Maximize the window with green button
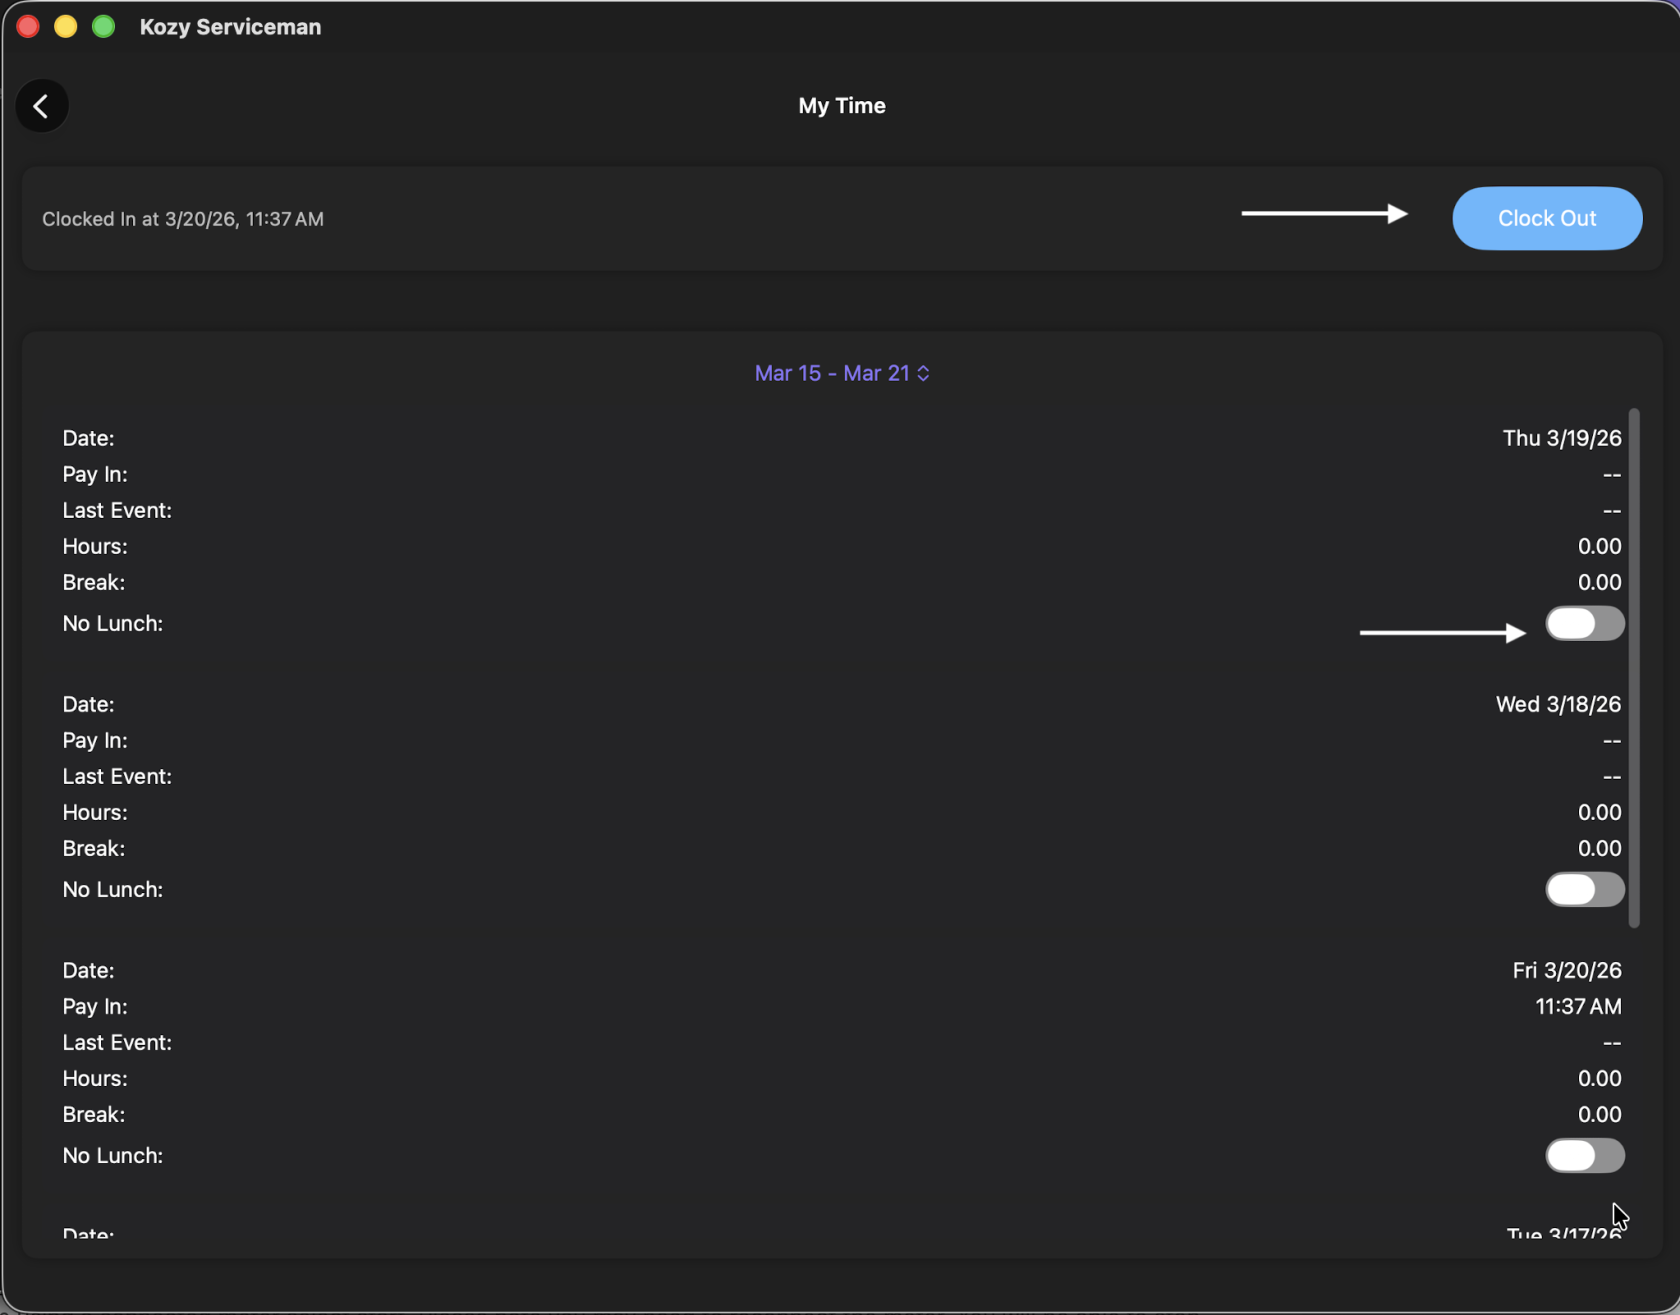The width and height of the screenshot is (1680, 1315). 103,27
